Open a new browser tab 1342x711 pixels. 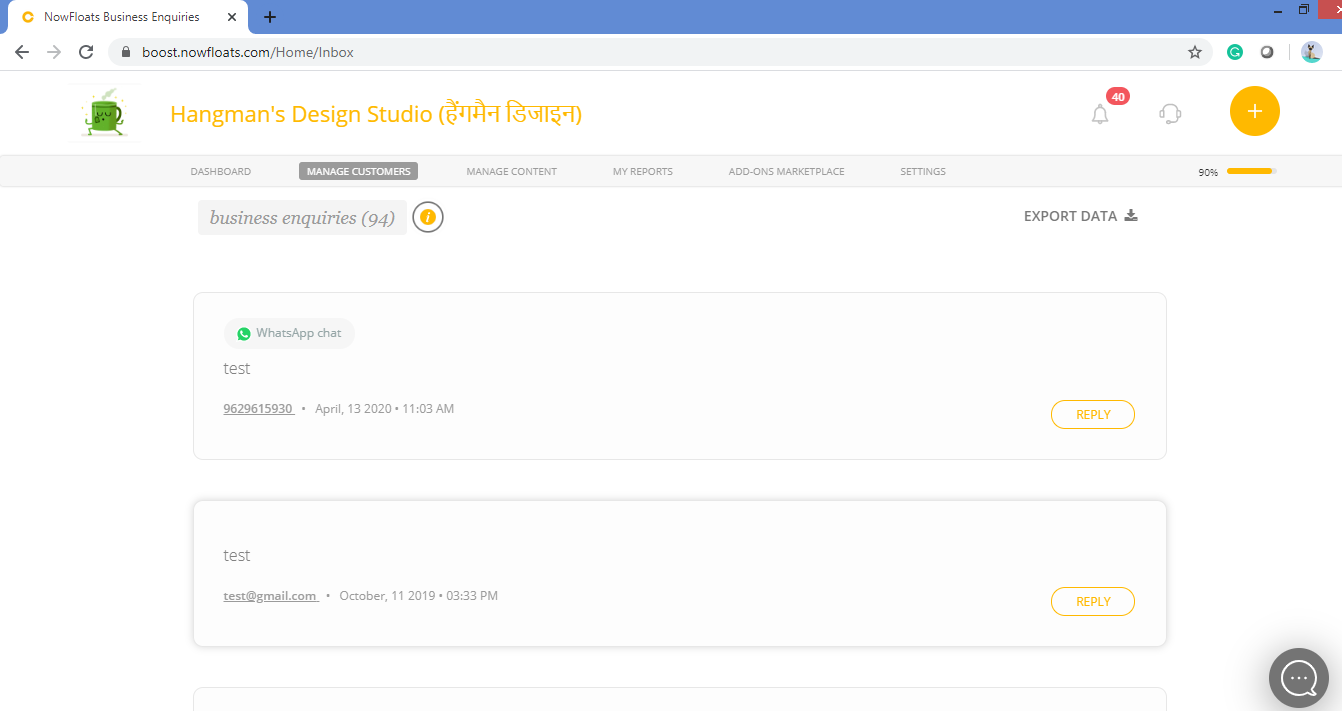tap(270, 17)
